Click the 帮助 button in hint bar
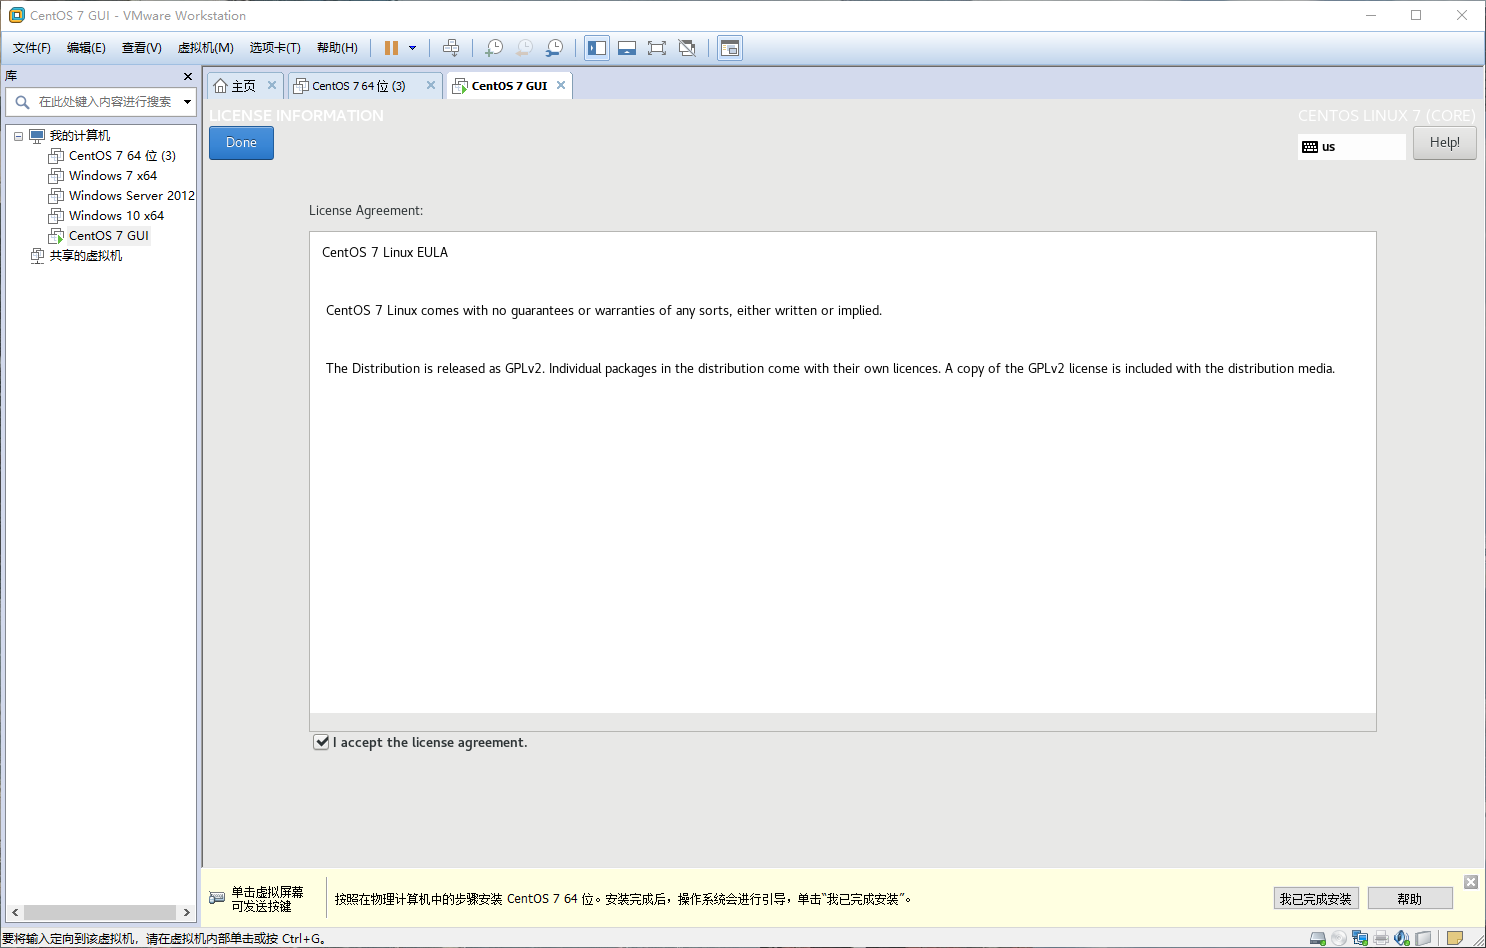 (1410, 899)
